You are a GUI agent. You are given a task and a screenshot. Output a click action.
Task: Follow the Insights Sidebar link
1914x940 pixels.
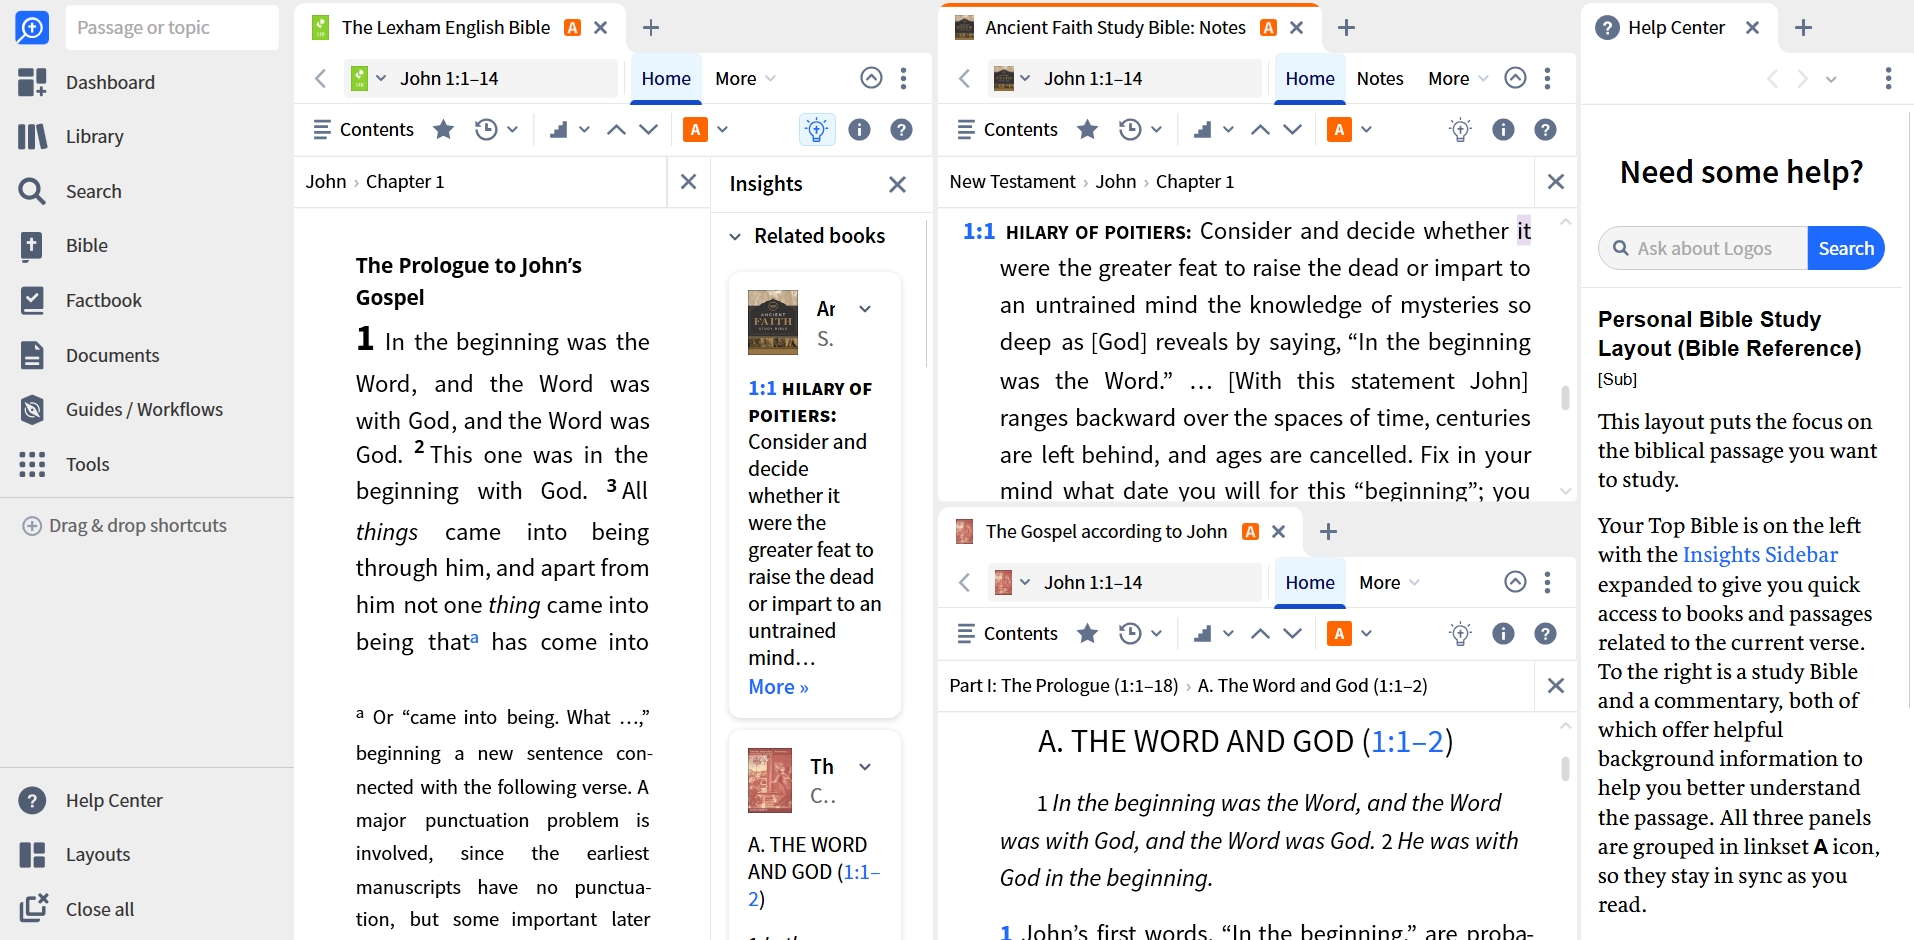tap(1760, 554)
